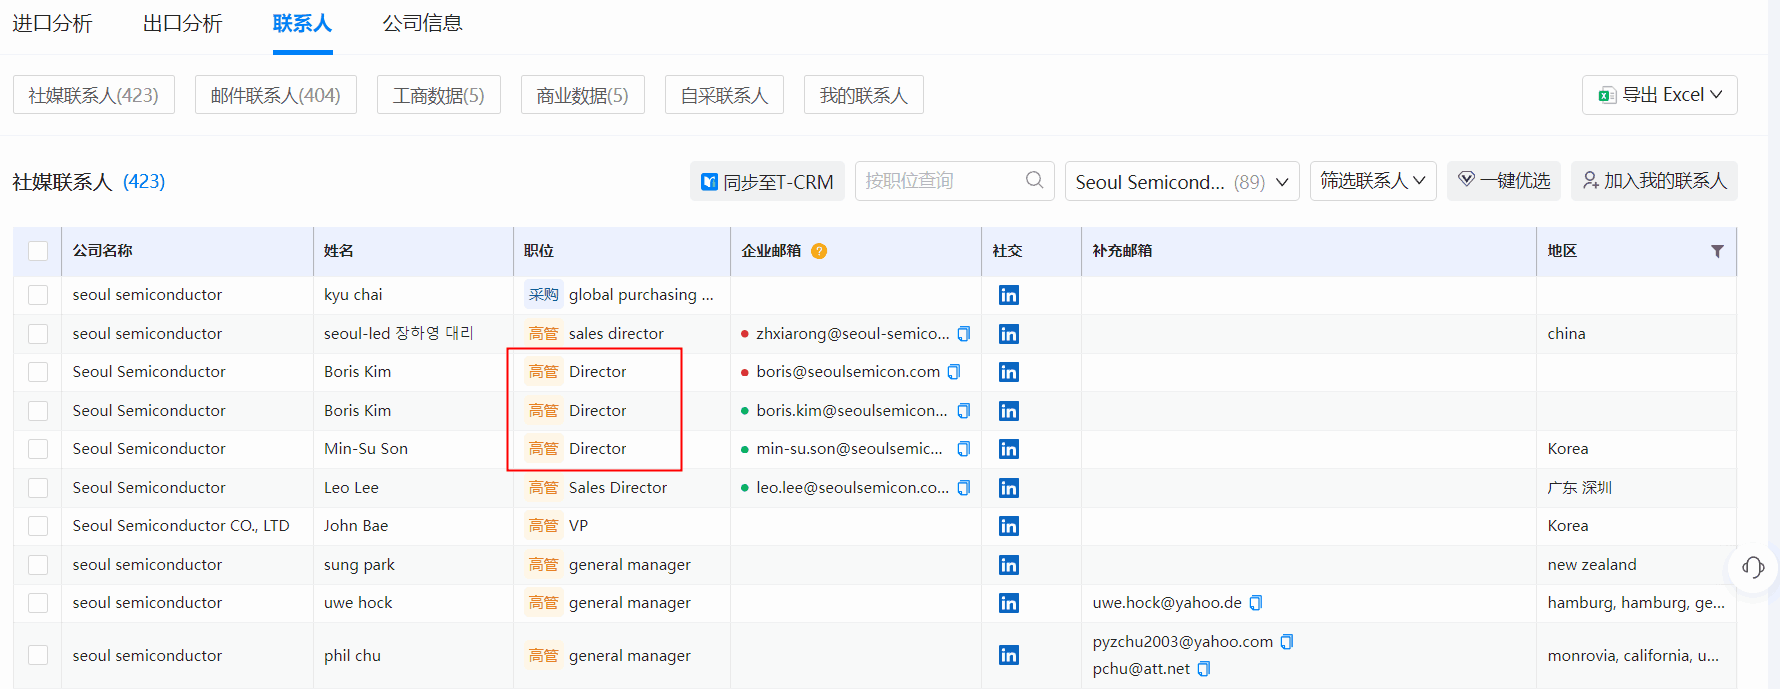This screenshot has height=689, width=1780.
Task: Open the customer support headset icon
Action: tap(1752, 567)
